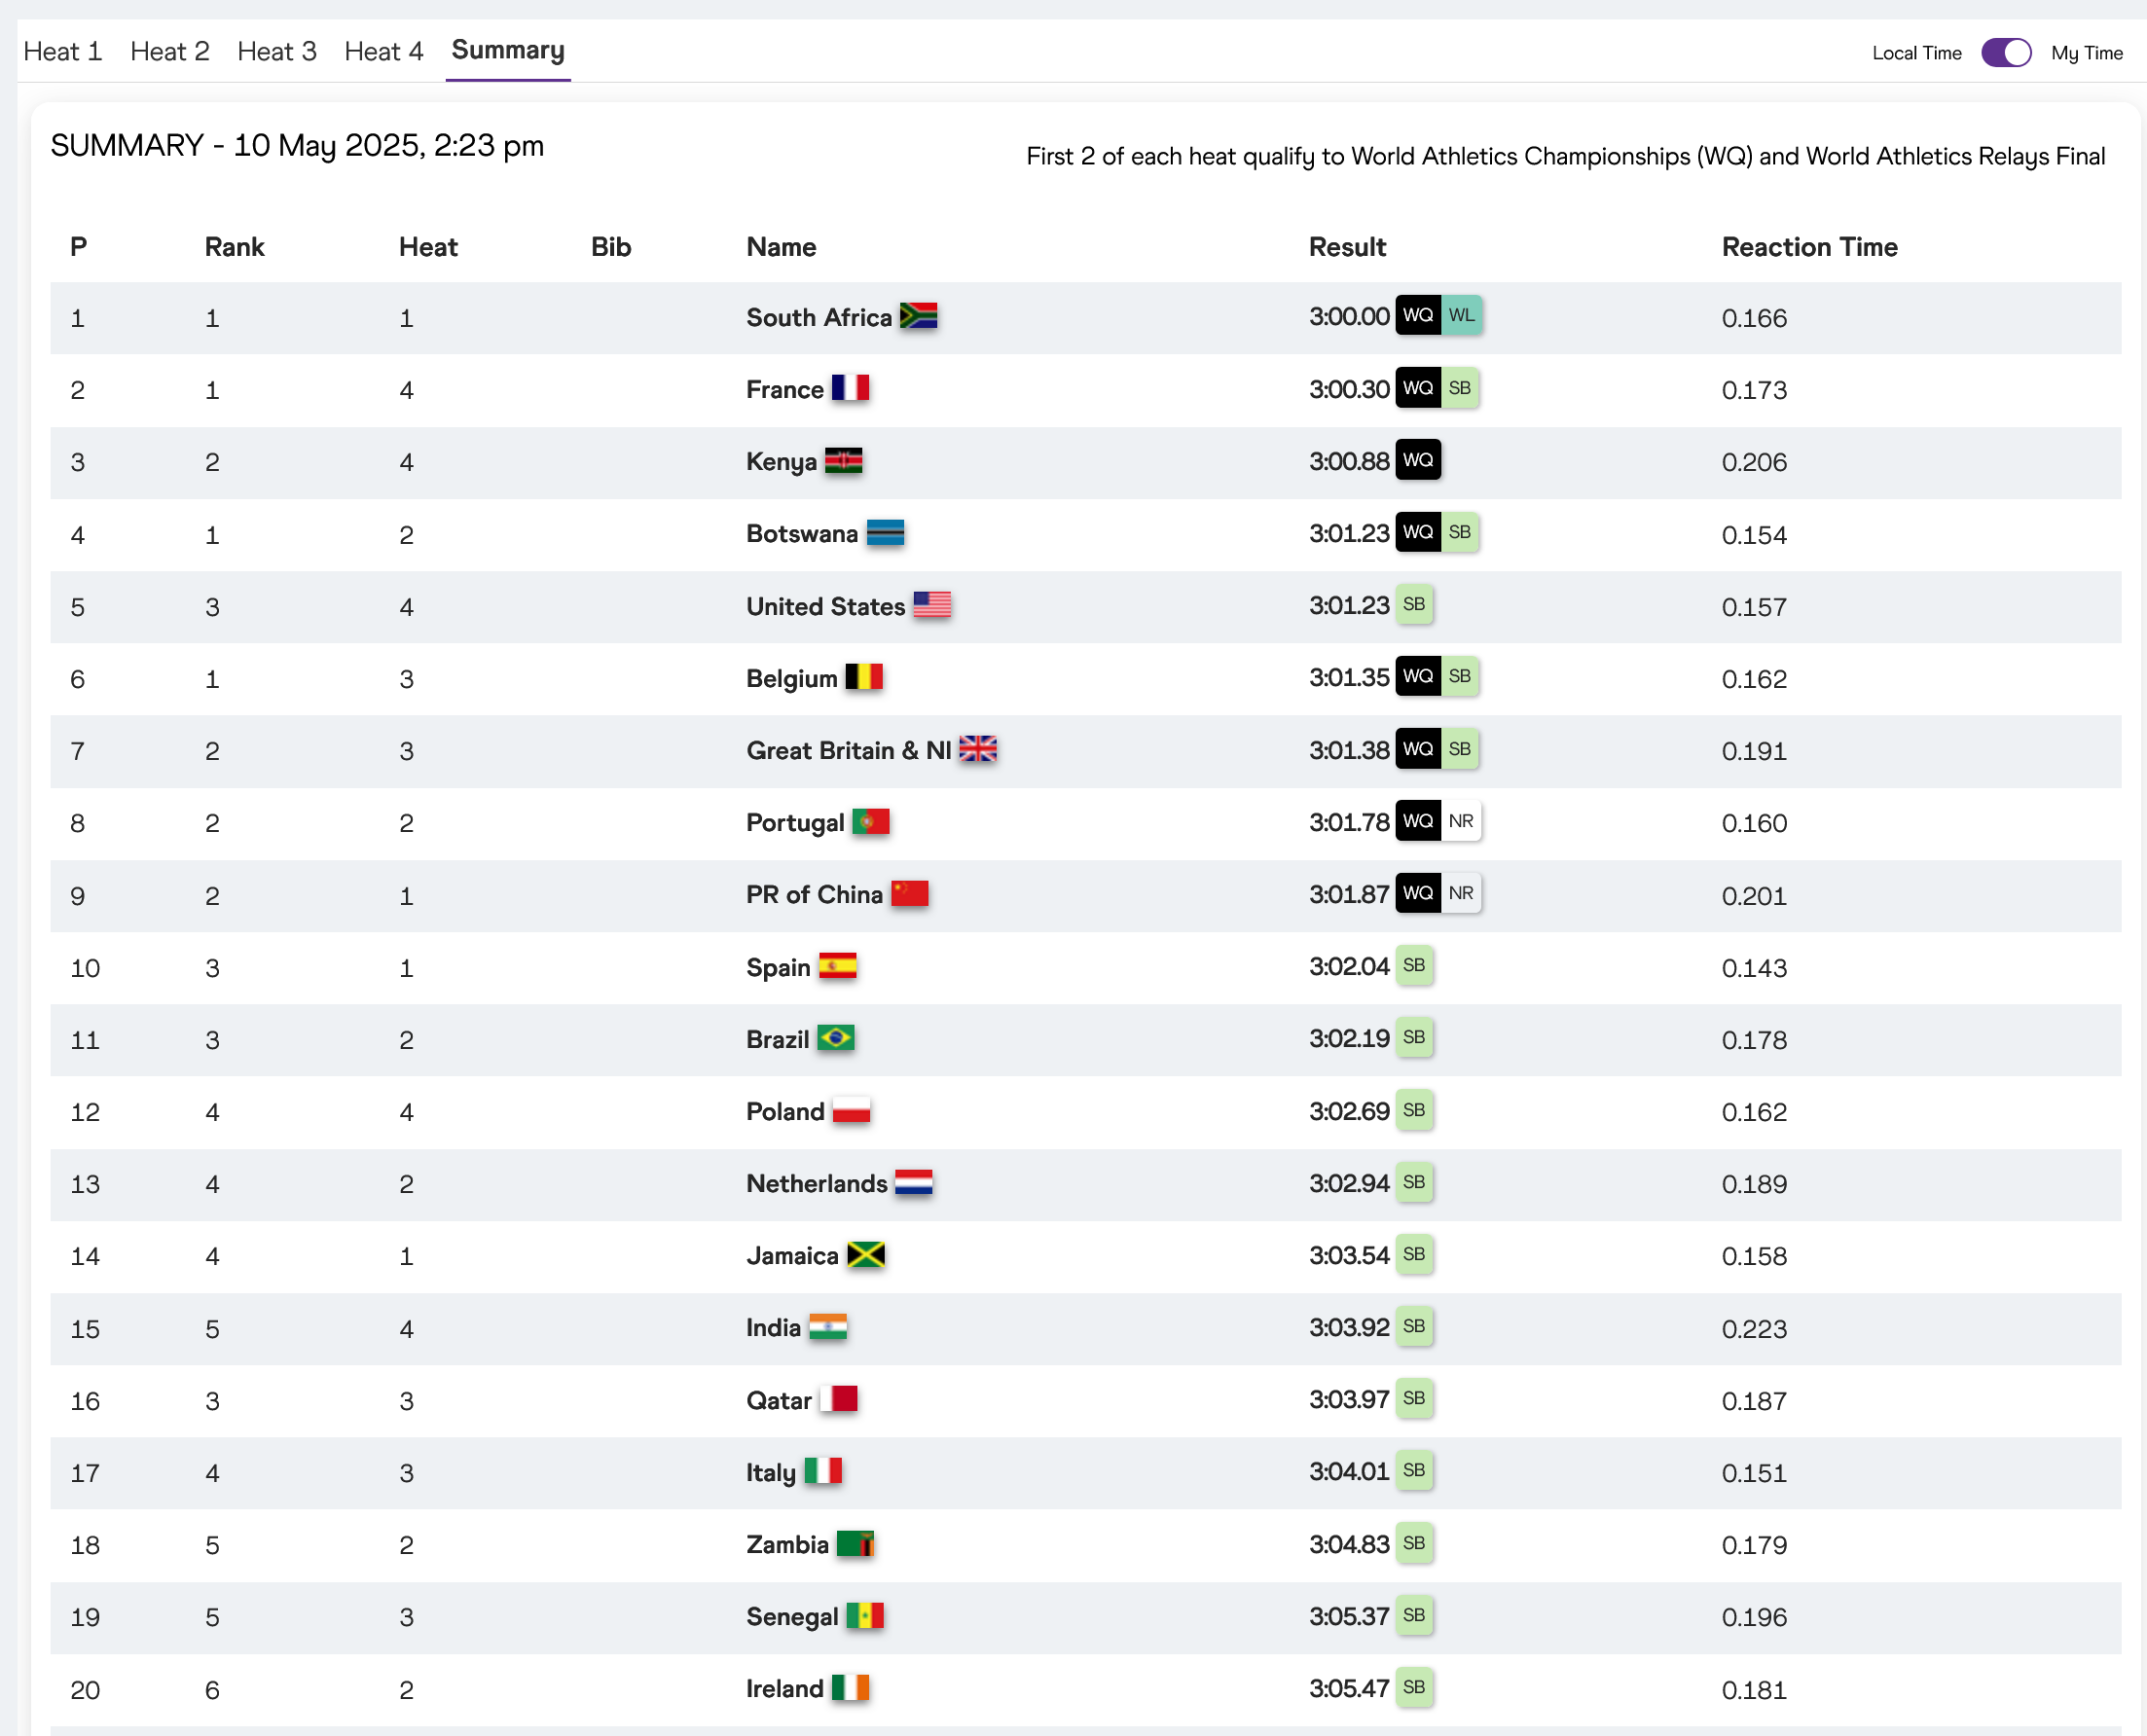
Task: Click the WL badge on South Africa's result
Action: tap(1461, 315)
